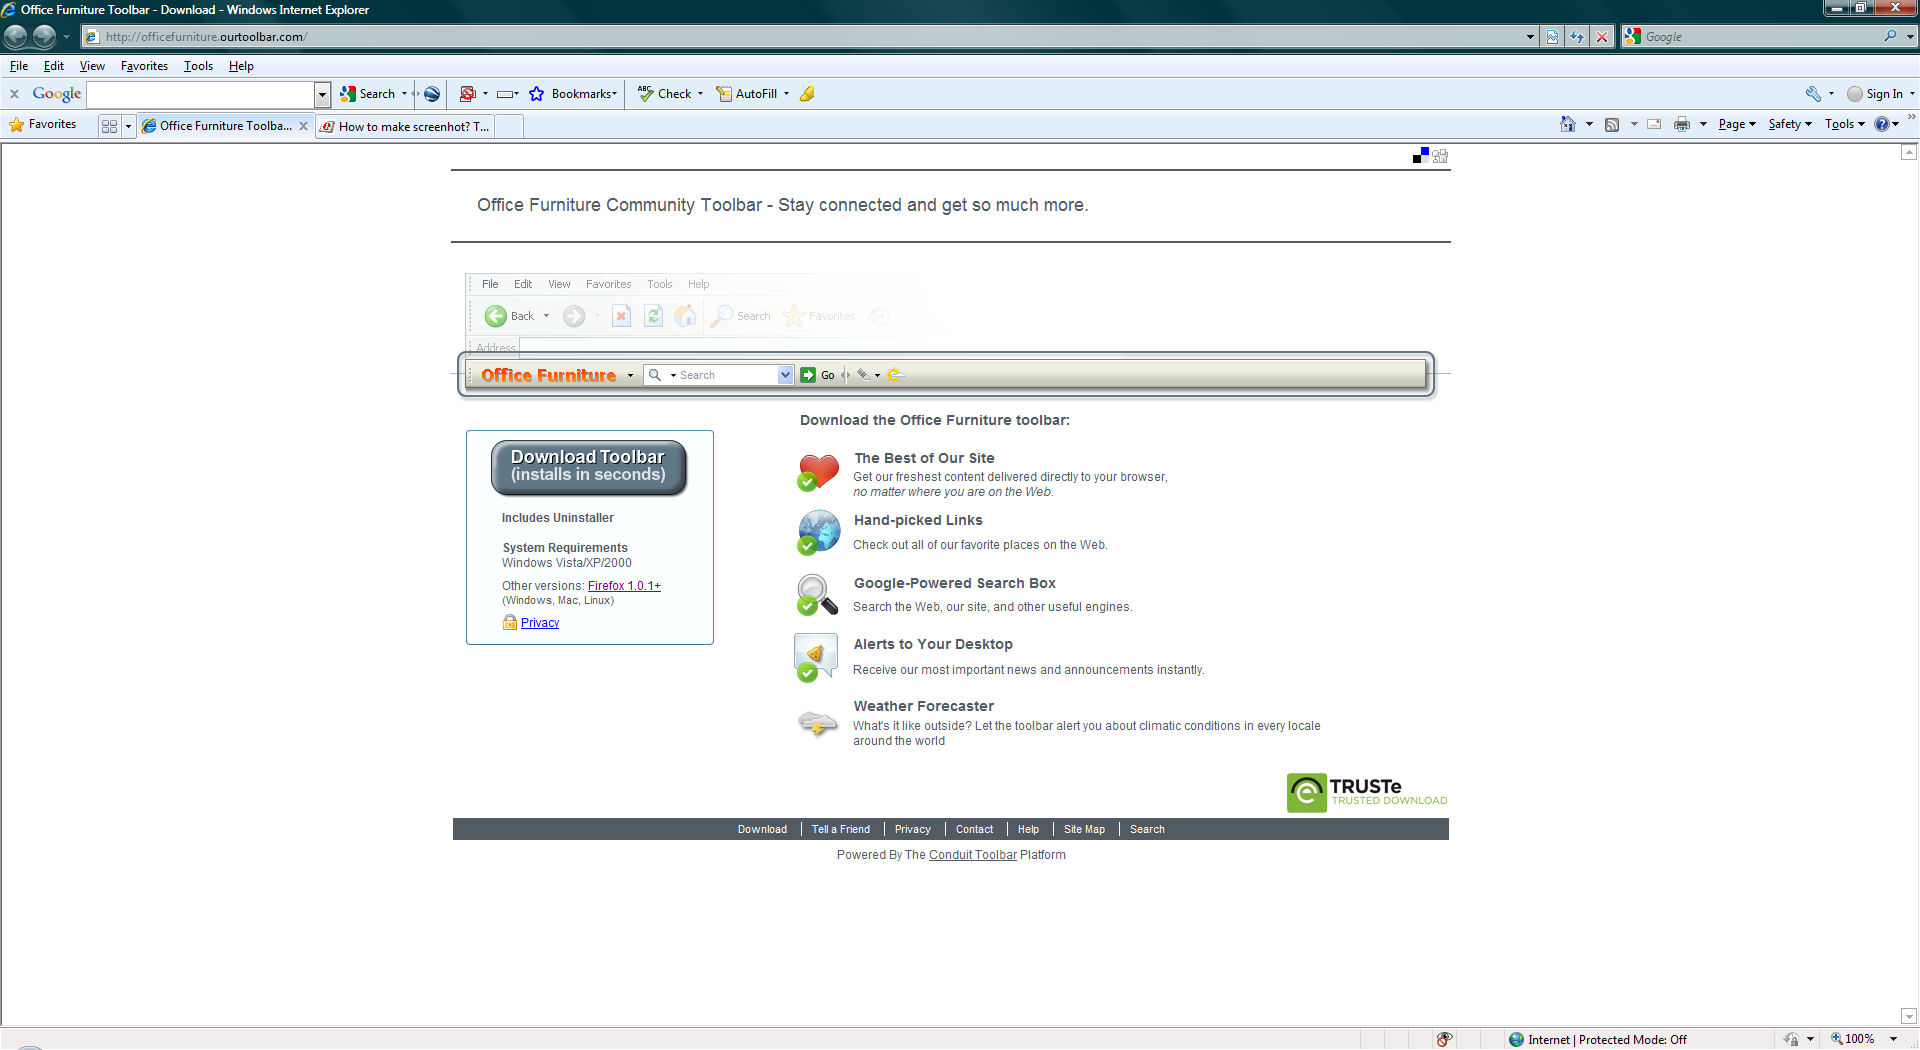The width and height of the screenshot is (1920, 1050).
Task: Open the Print button dropdown arrow
Action: point(1703,124)
